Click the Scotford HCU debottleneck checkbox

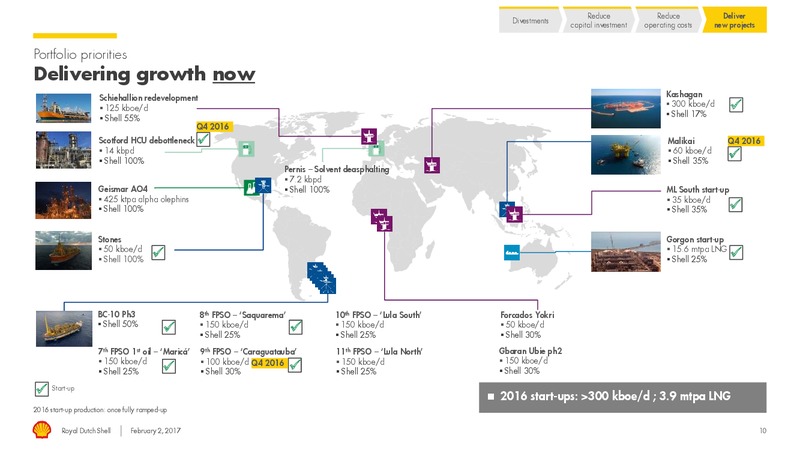click(x=203, y=139)
